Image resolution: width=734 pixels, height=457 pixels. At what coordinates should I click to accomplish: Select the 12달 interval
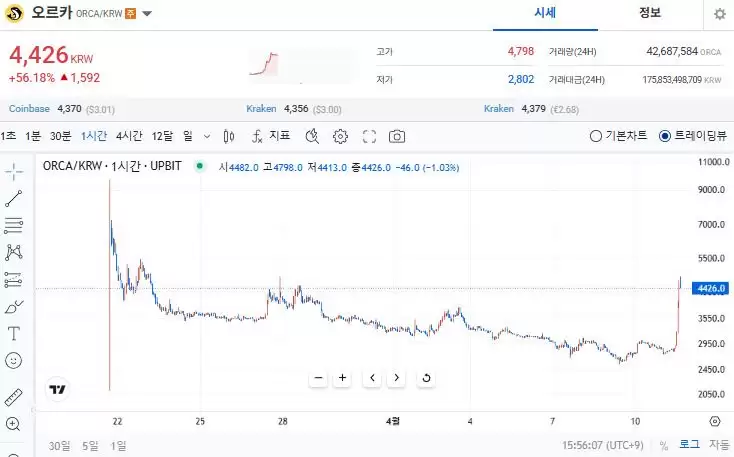click(x=162, y=136)
